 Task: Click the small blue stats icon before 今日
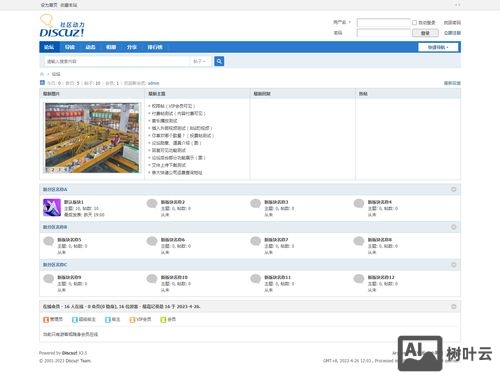click(42, 83)
